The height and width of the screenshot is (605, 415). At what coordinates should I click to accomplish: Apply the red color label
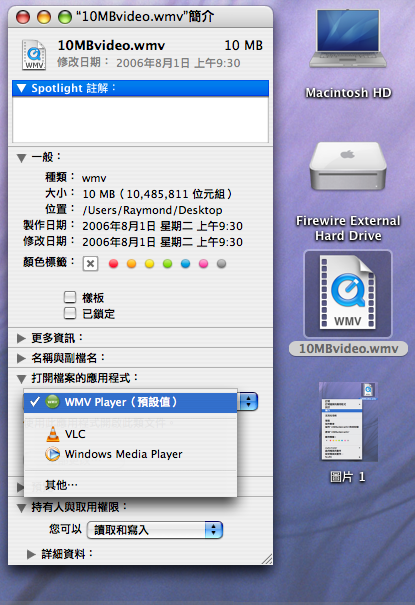pyautogui.click(x=113, y=264)
